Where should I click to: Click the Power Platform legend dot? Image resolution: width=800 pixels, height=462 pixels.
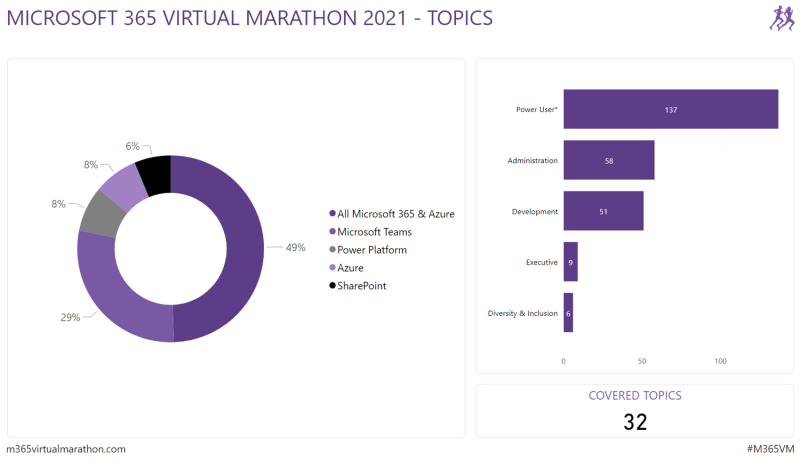(x=332, y=249)
